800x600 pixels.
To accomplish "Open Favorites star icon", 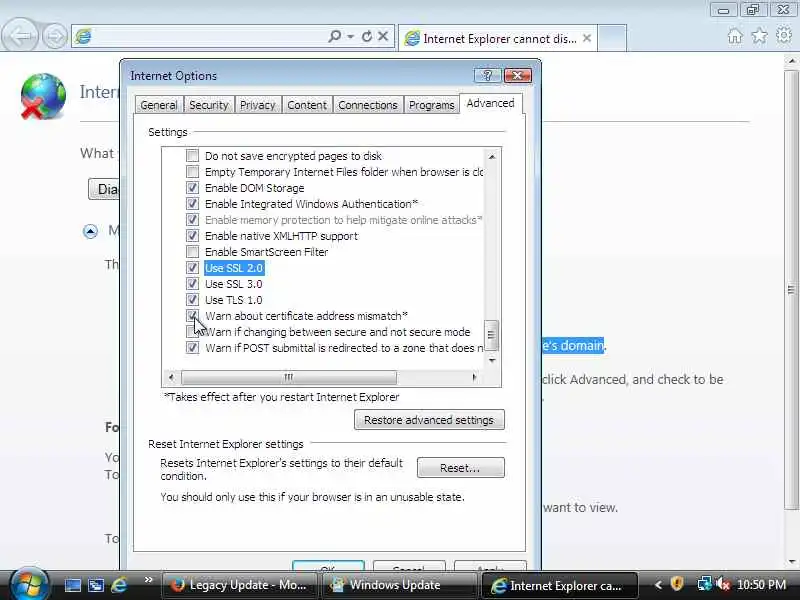I will pyautogui.click(x=759, y=36).
